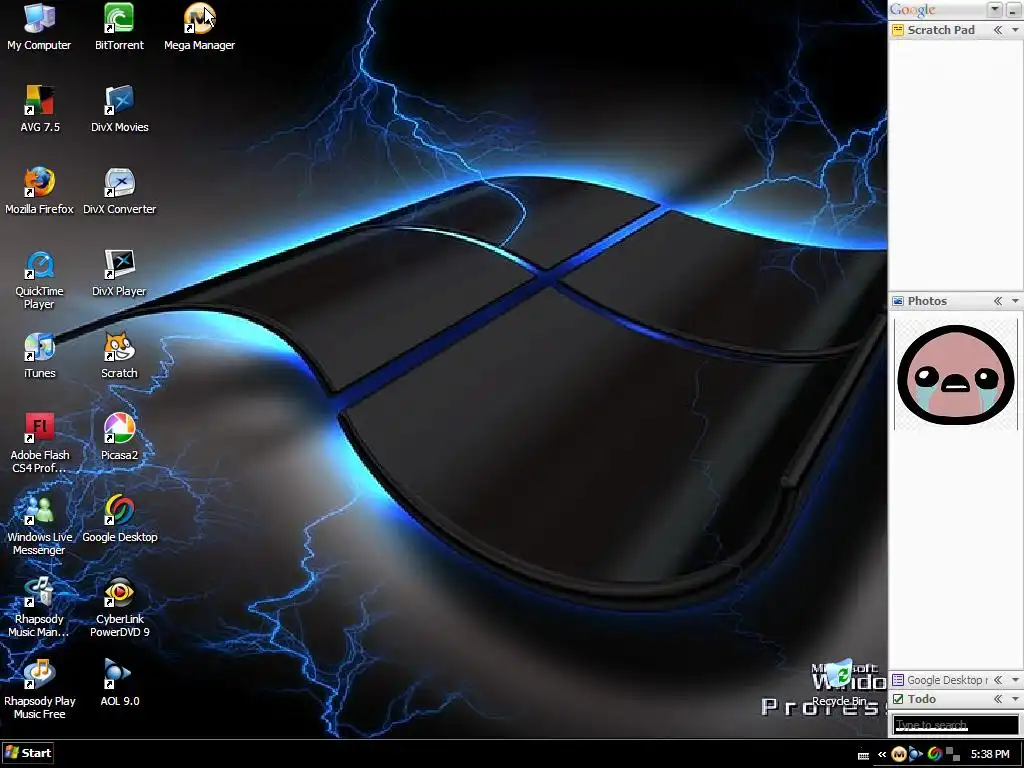Open AVG 7.5 antivirus shortcut
Viewport: 1024px width, 768px height.
pos(39,110)
